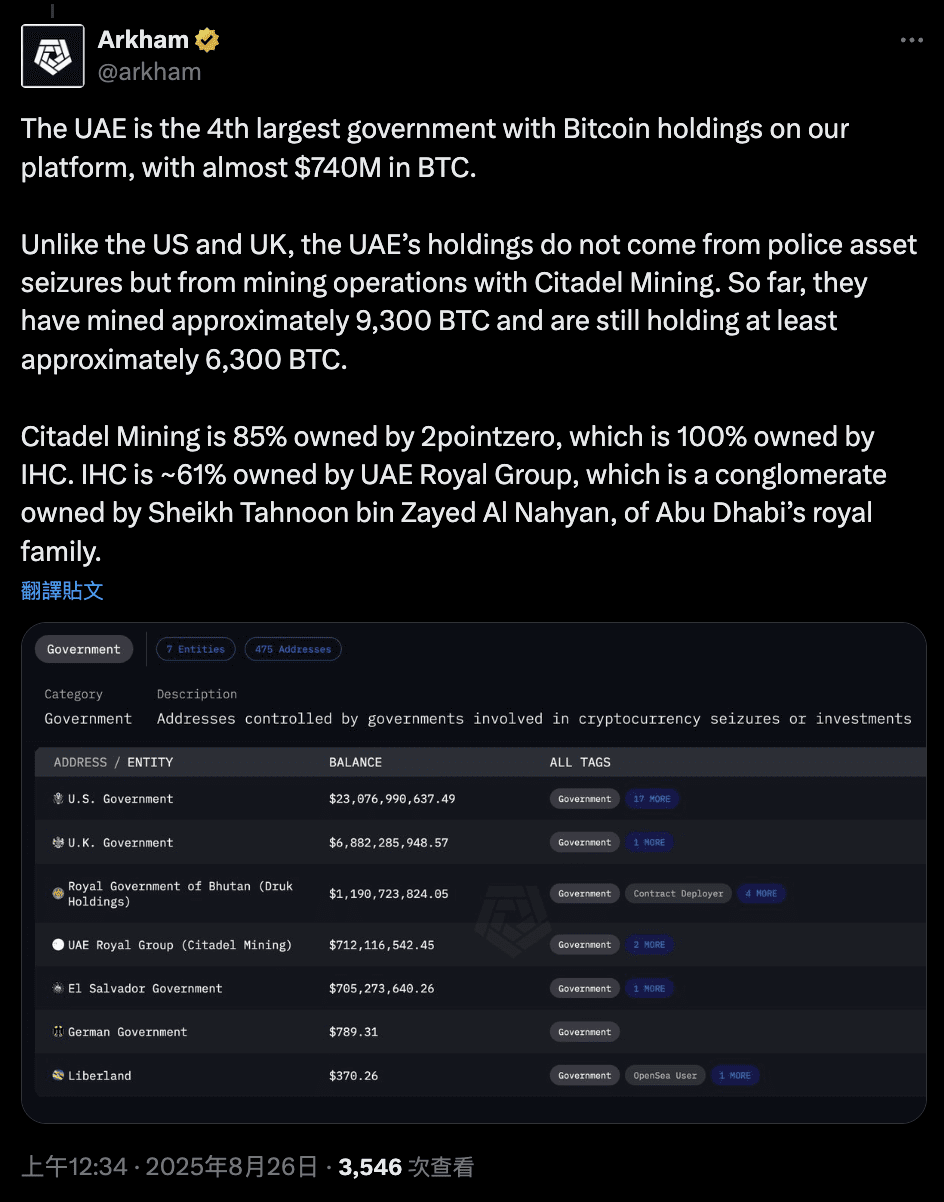Open the embedded Arkham table image
The height and width of the screenshot is (1202, 944).
474,872
